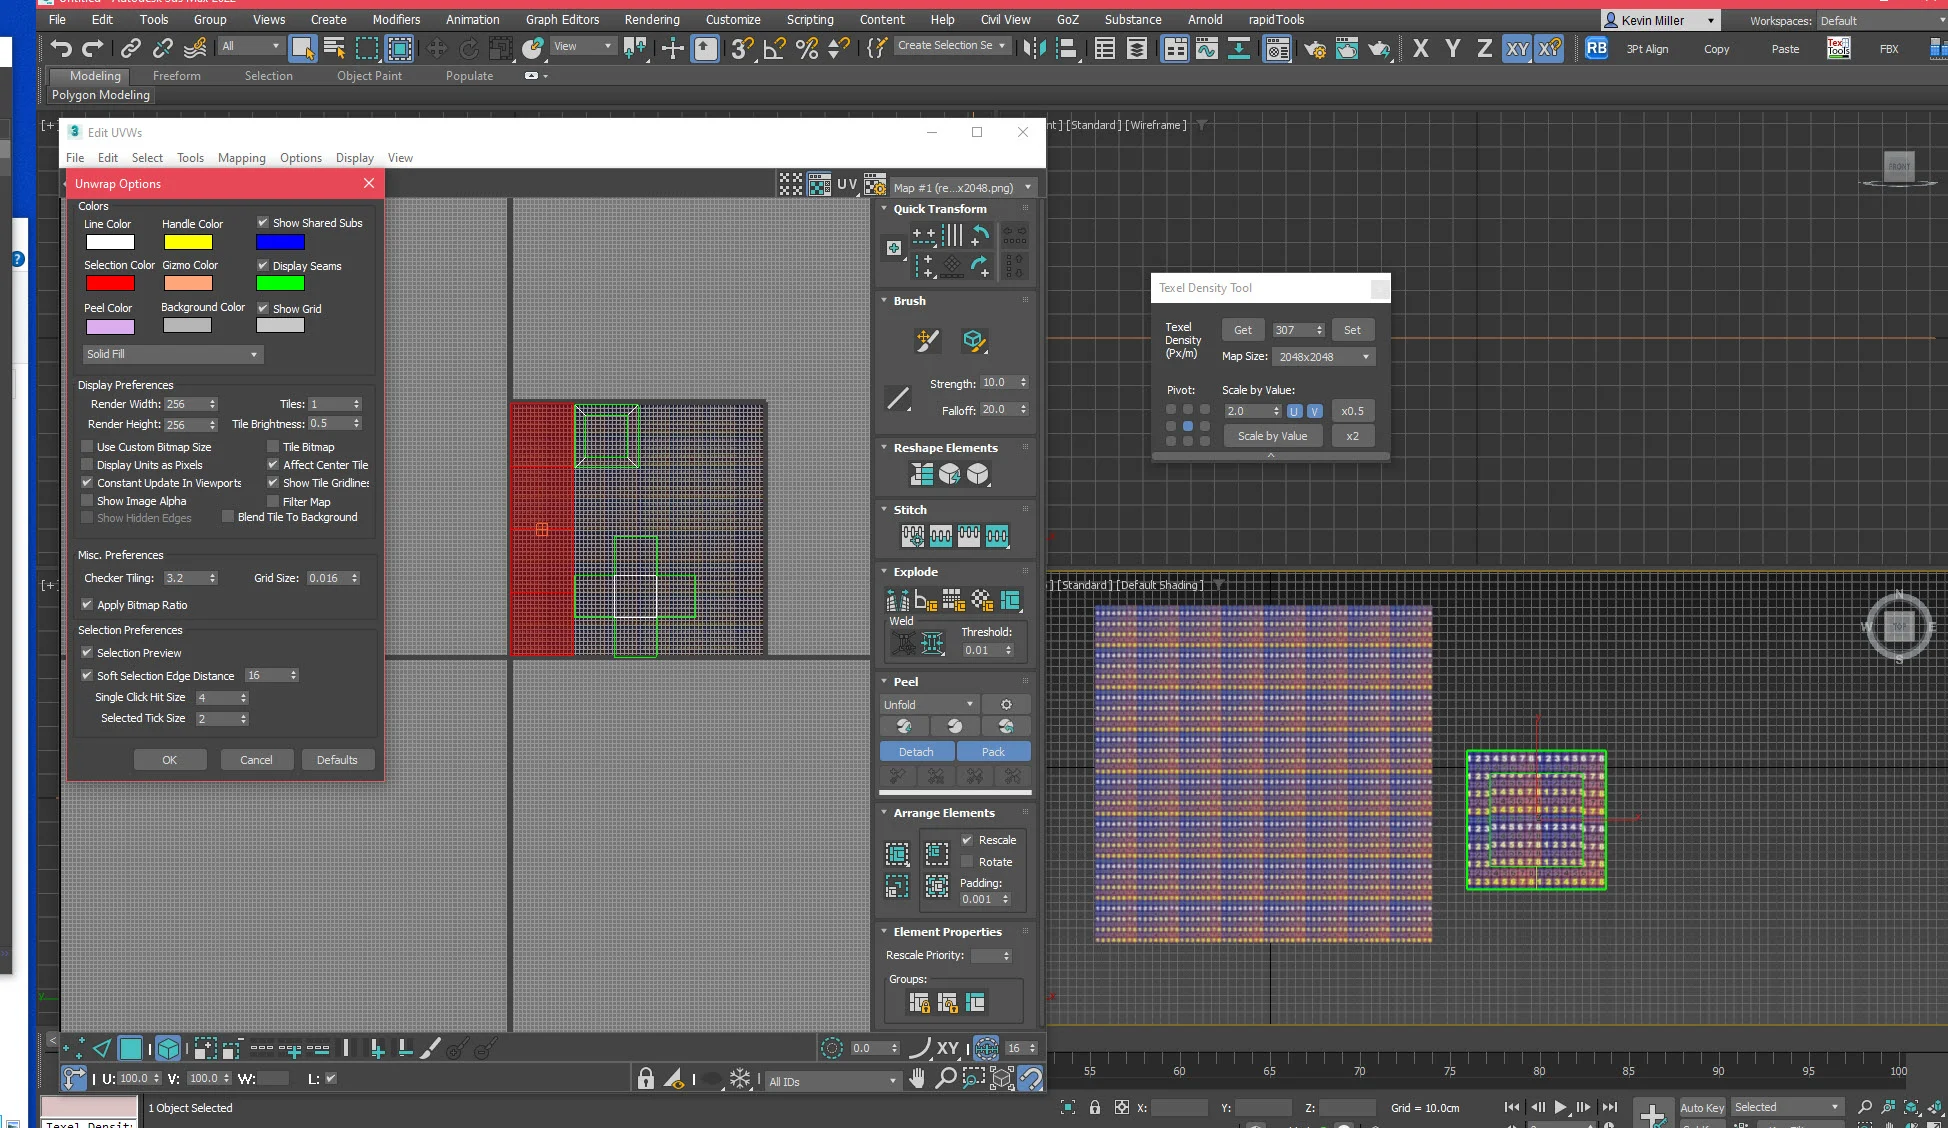Select the Unlink Selection icon
This screenshot has width=1948, height=1128.
click(163, 48)
